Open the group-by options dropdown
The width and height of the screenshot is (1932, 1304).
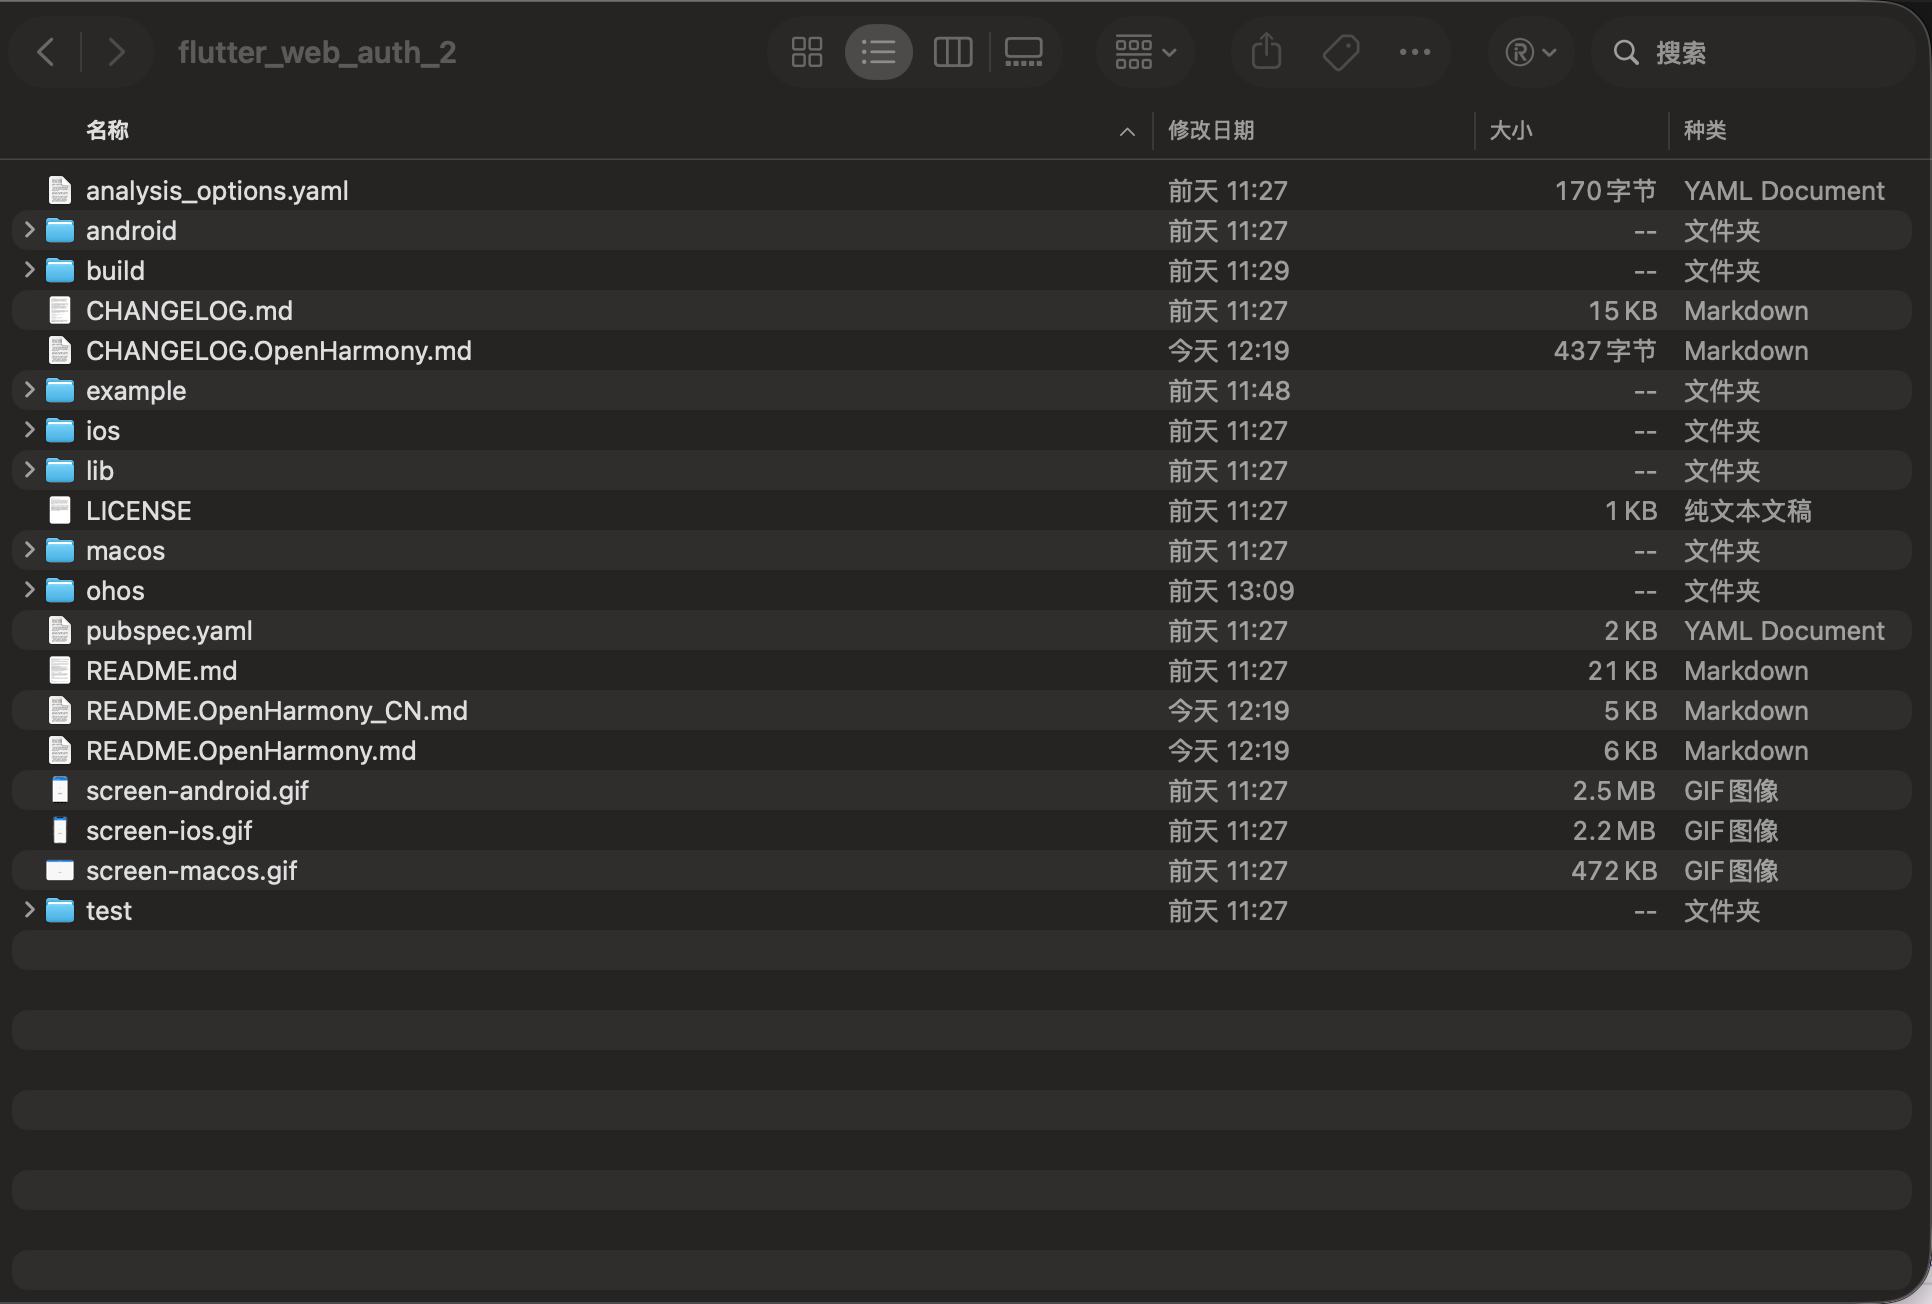[1145, 52]
